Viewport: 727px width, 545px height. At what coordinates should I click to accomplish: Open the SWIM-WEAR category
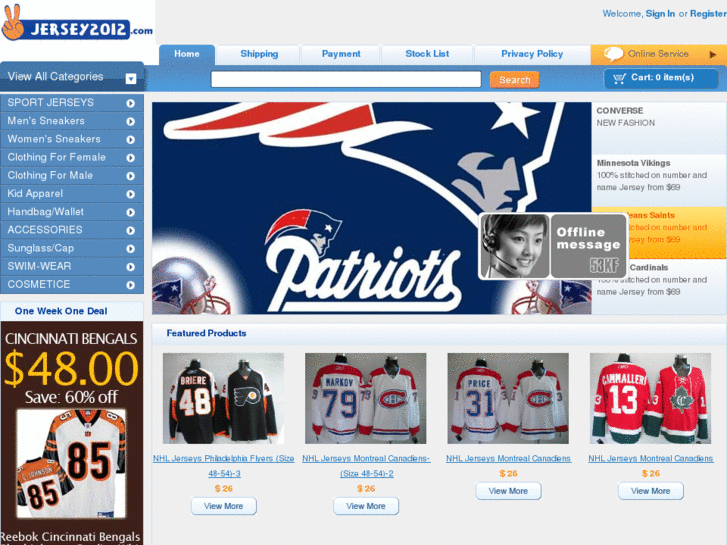click(x=72, y=266)
